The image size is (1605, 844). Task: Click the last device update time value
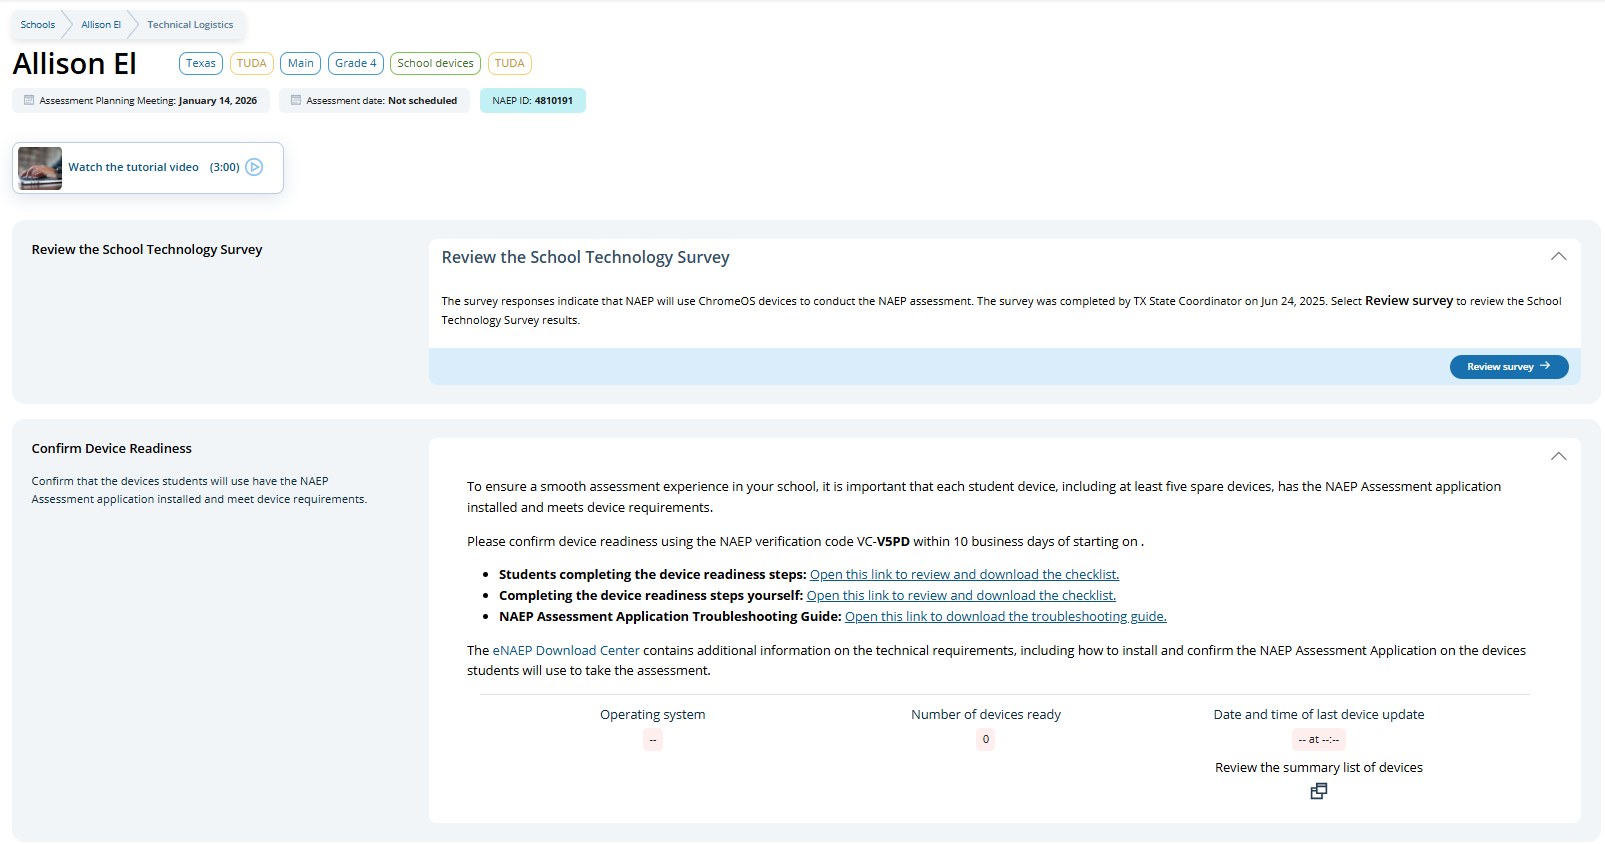pos(1319,740)
